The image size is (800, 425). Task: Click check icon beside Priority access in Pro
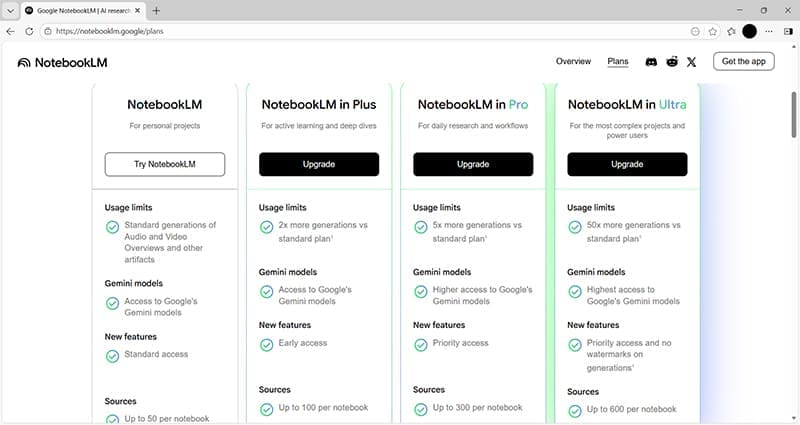pyautogui.click(x=420, y=345)
